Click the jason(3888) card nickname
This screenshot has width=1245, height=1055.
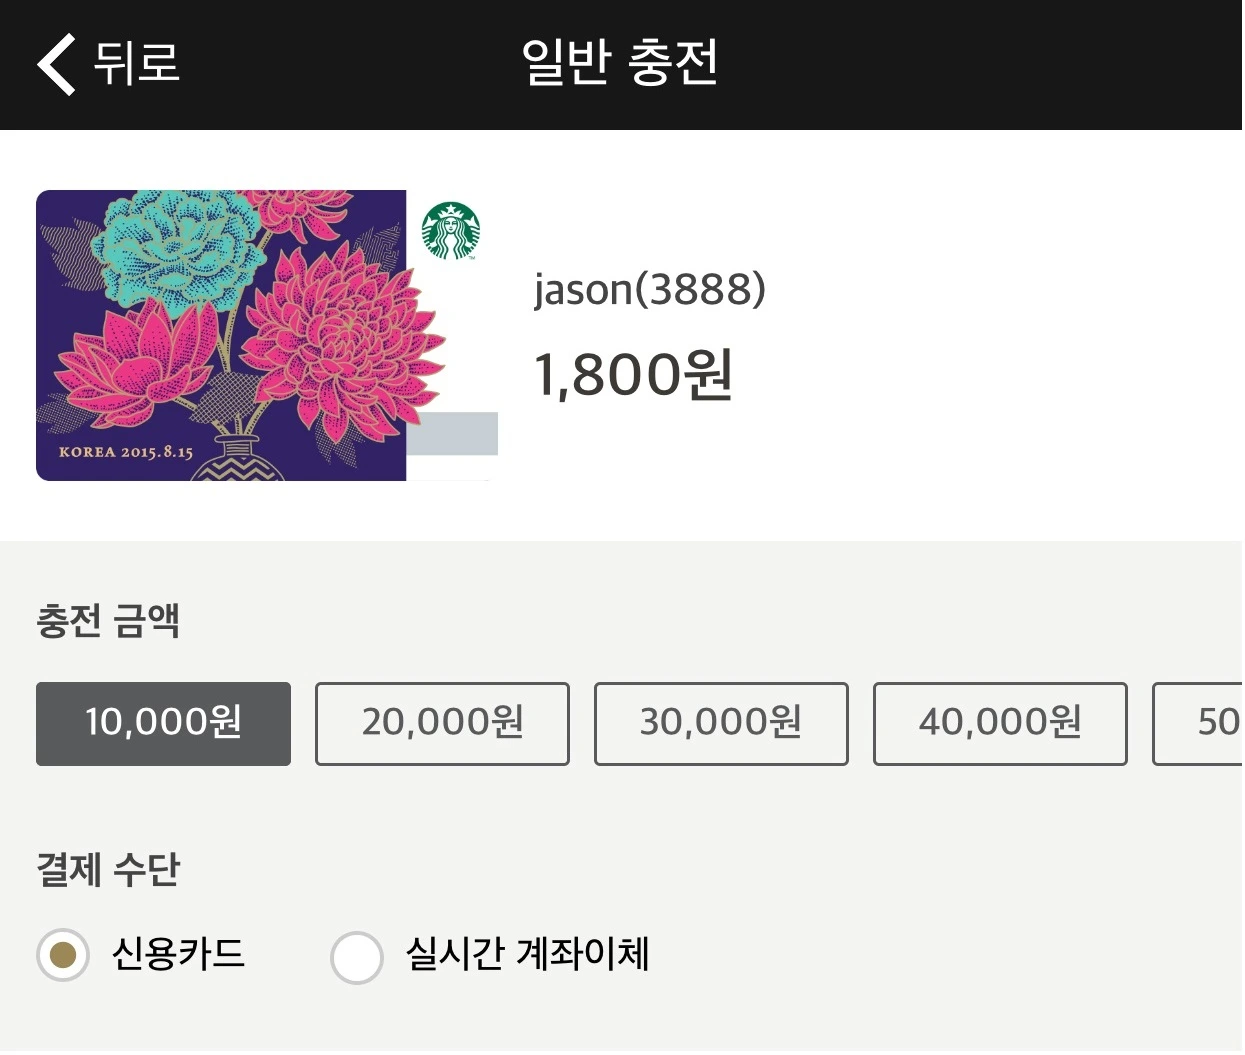coord(650,290)
